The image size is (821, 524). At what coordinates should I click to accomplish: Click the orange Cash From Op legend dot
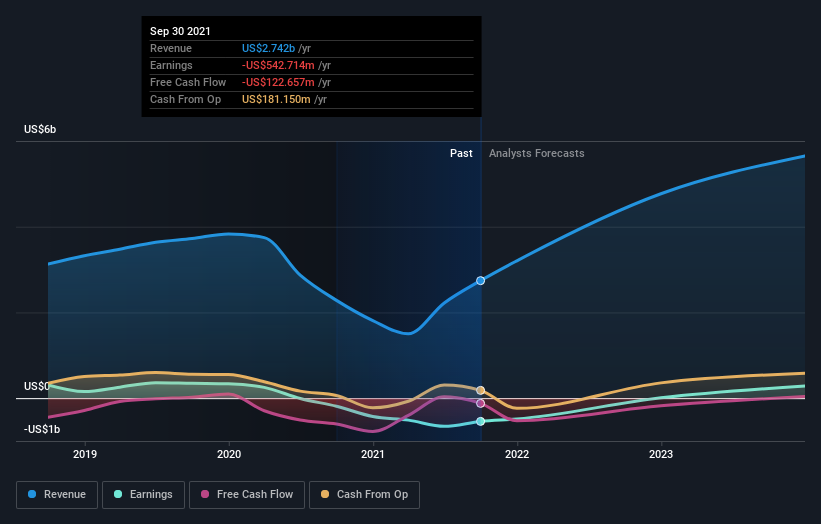[325, 494]
